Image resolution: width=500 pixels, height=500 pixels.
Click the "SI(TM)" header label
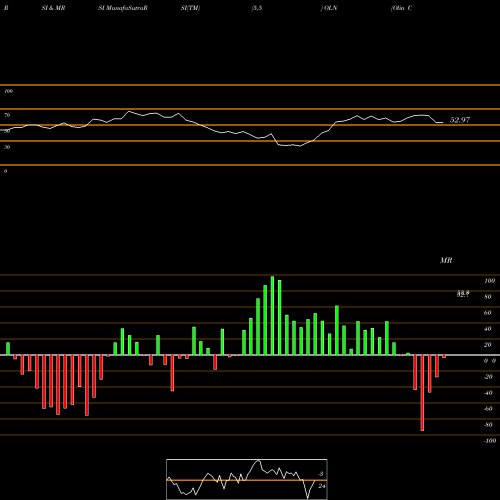point(190,8)
